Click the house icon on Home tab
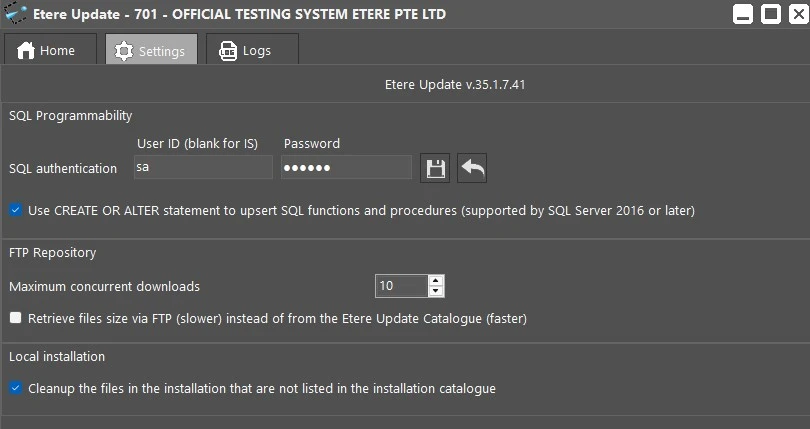Viewport: 810px width, 429px height. tap(26, 51)
